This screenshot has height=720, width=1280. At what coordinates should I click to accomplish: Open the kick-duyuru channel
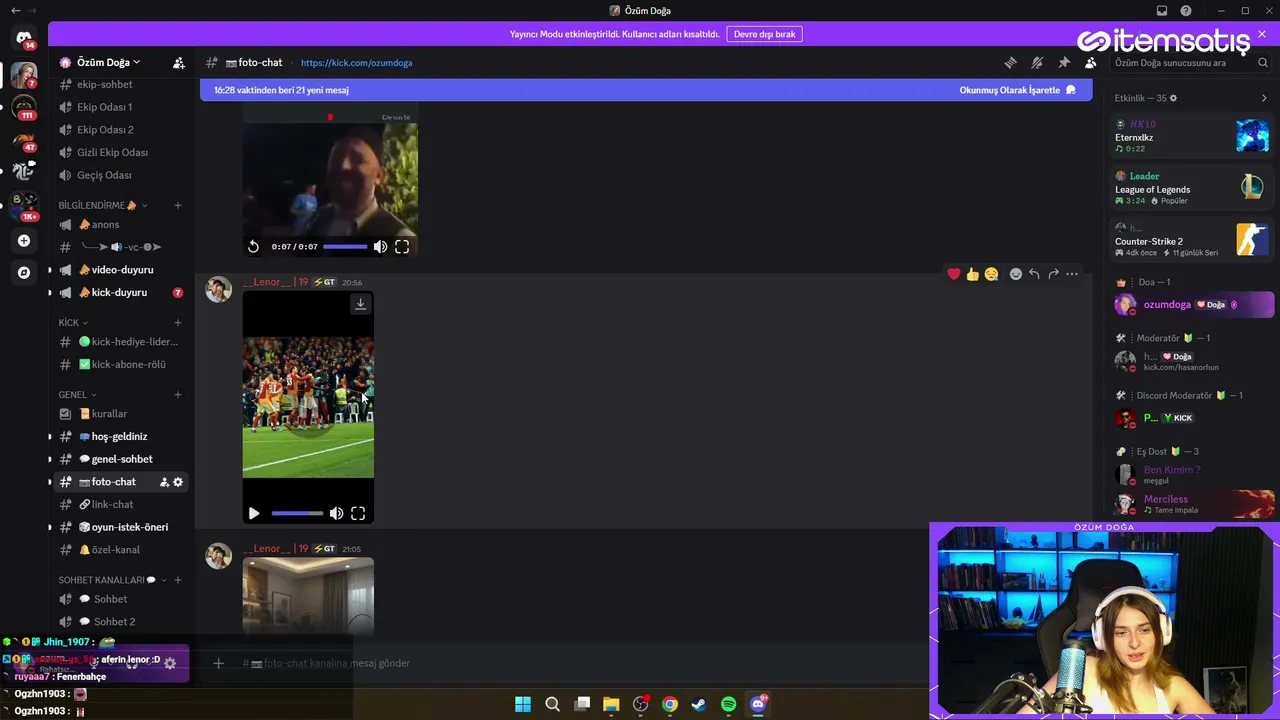click(x=122, y=292)
